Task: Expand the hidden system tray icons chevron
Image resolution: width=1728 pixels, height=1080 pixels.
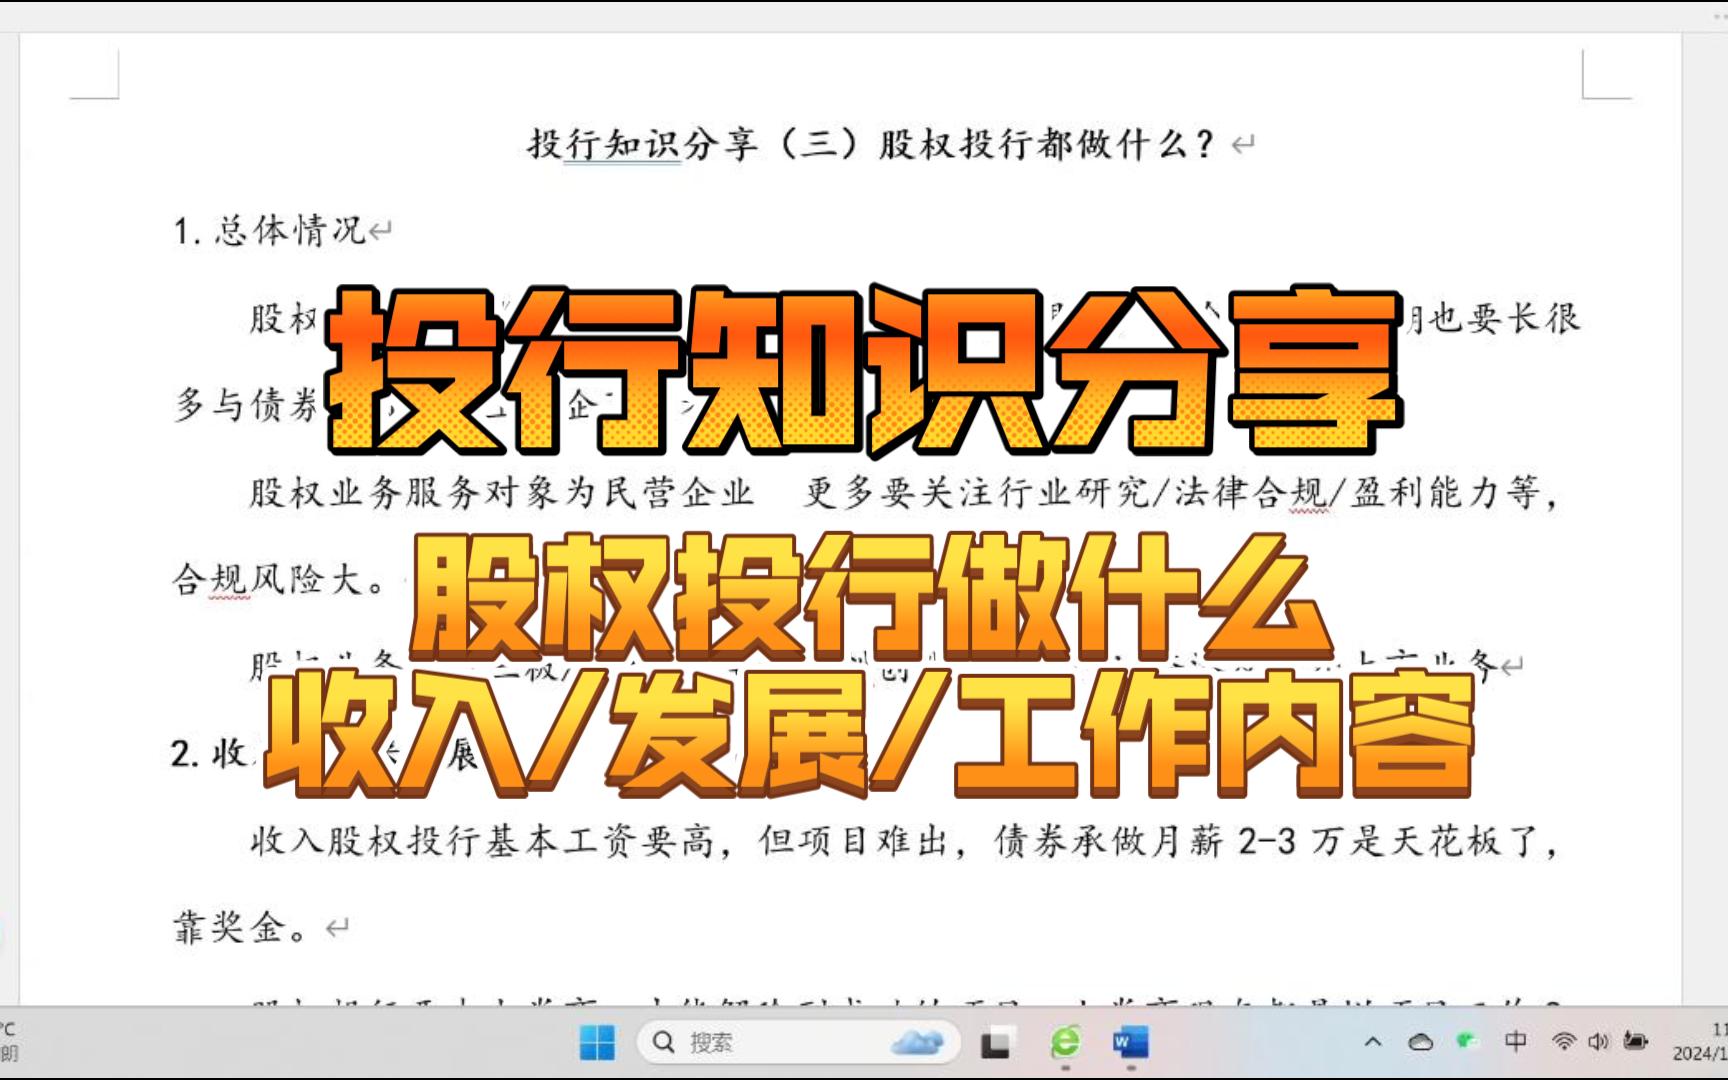Action: pos(1373,1042)
